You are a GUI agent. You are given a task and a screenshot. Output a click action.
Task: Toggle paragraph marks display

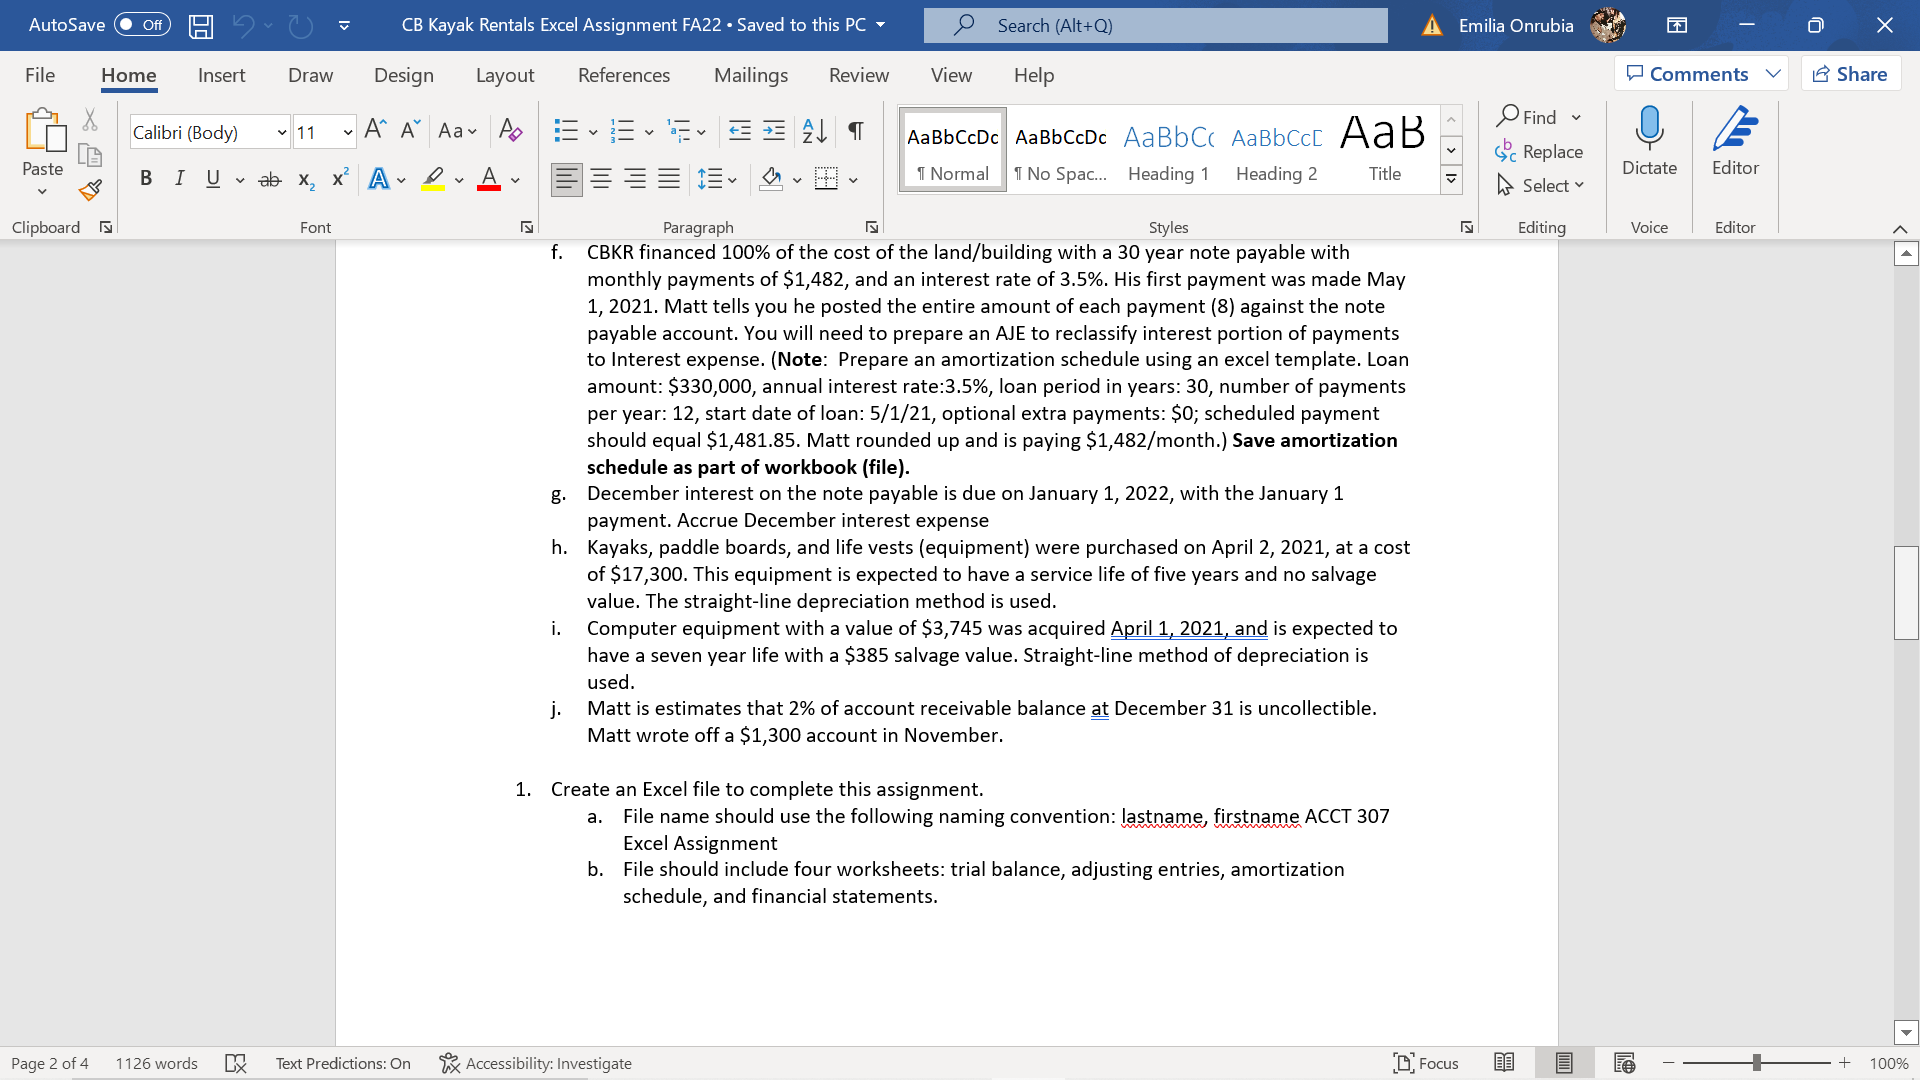856,130
